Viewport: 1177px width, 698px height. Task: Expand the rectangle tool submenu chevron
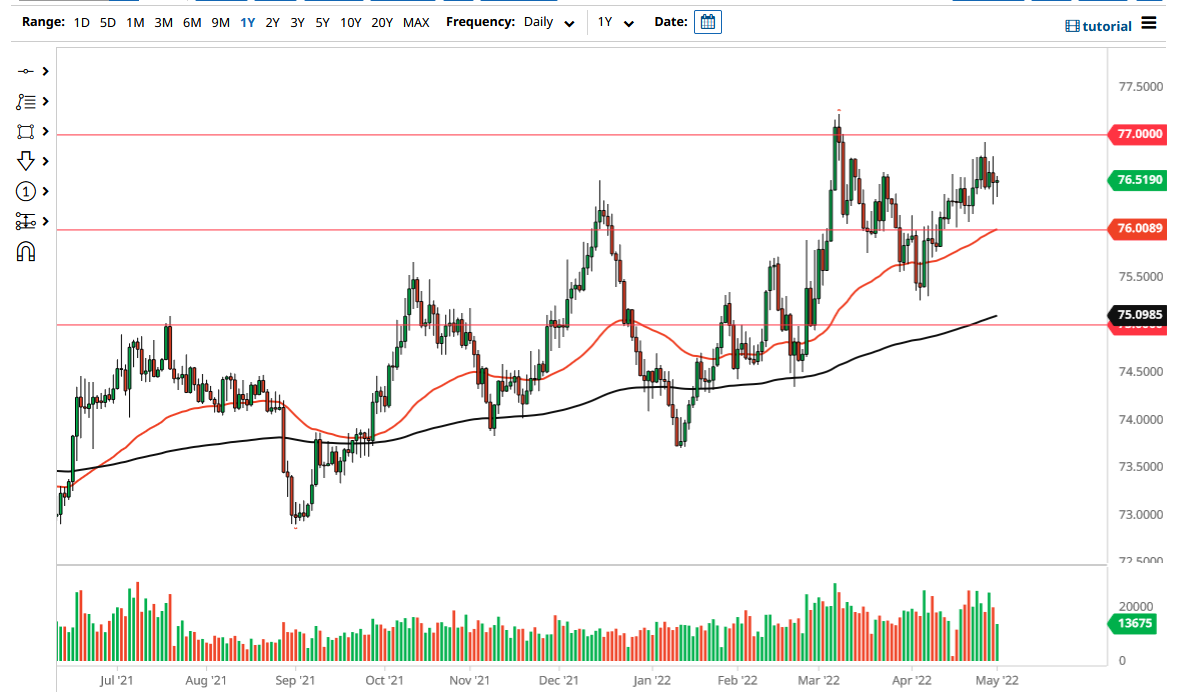43,131
